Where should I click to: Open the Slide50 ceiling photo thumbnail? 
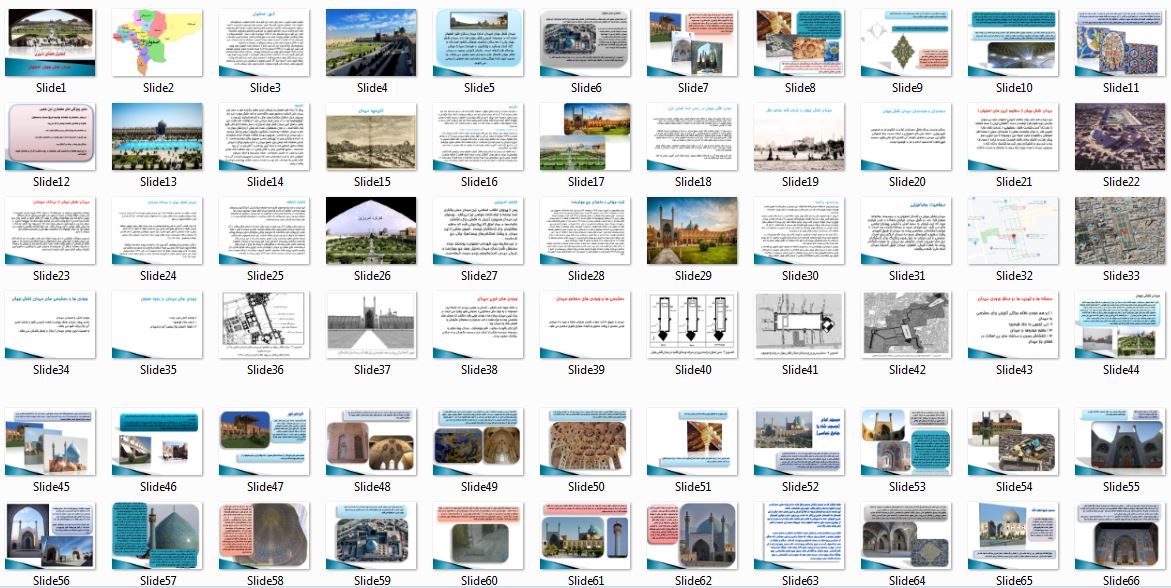coord(586,442)
